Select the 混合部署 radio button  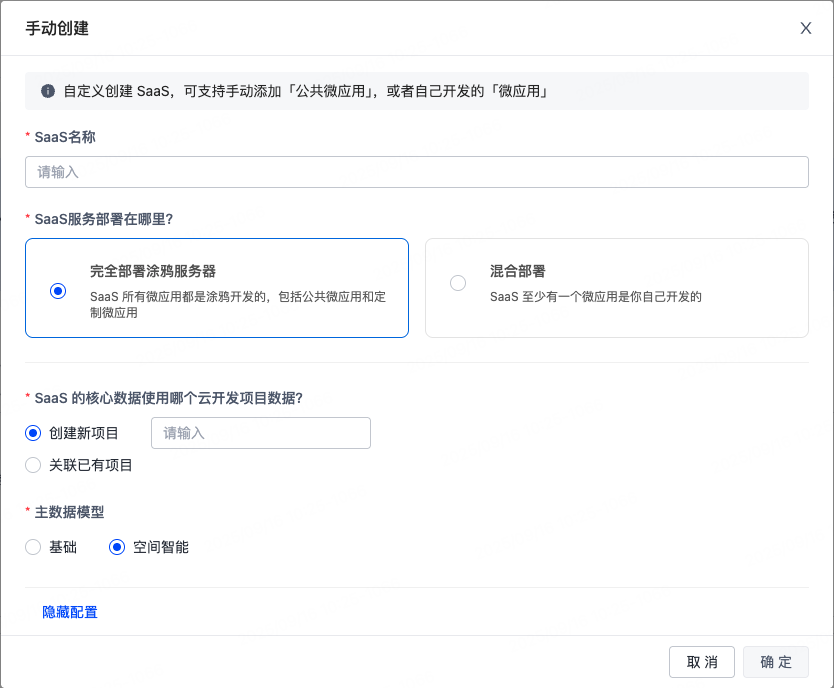tap(458, 283)
